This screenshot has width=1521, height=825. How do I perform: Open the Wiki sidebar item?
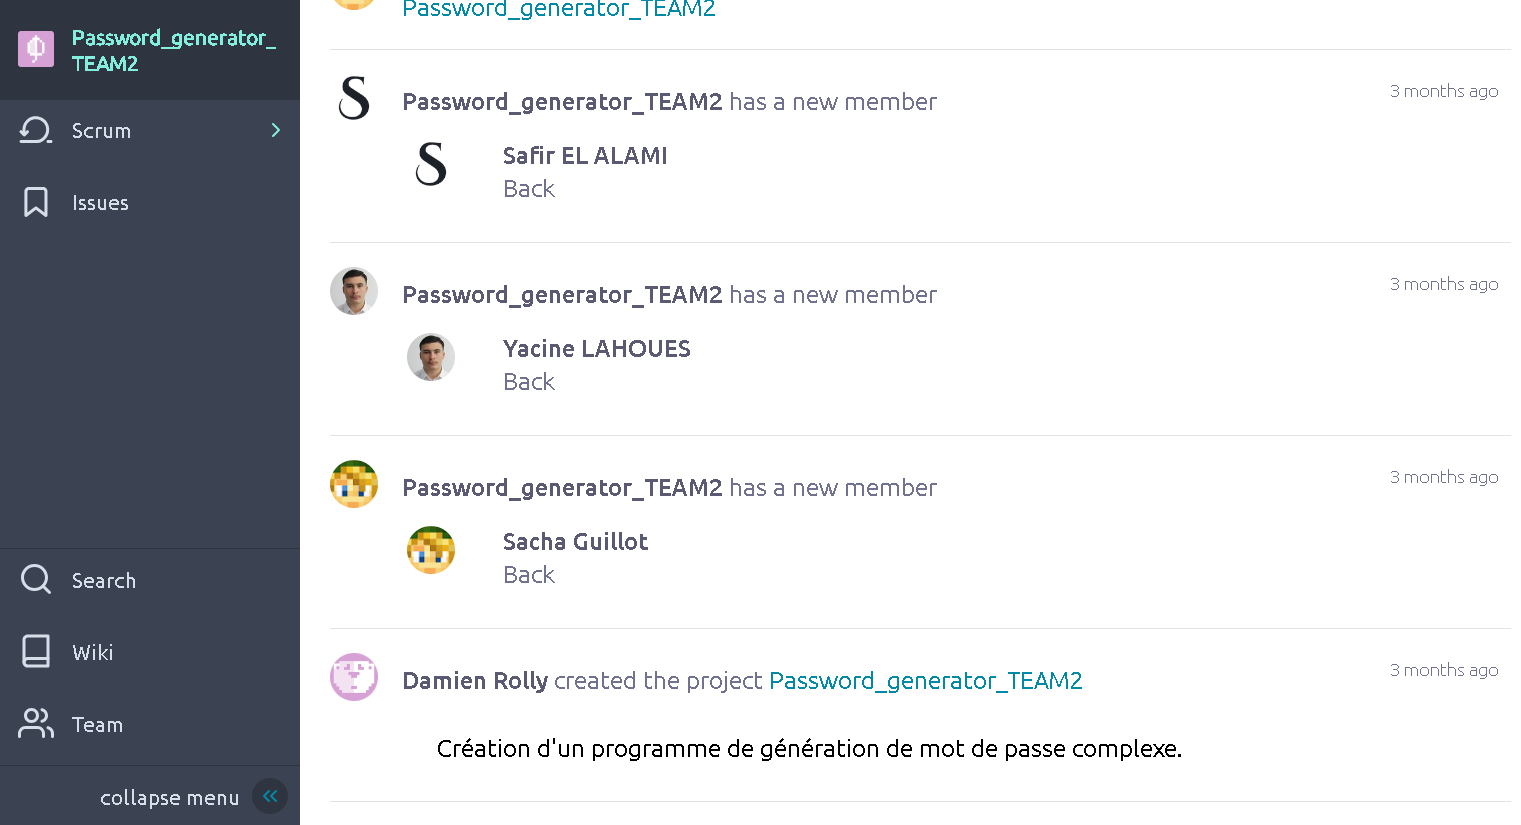point(92,653)
